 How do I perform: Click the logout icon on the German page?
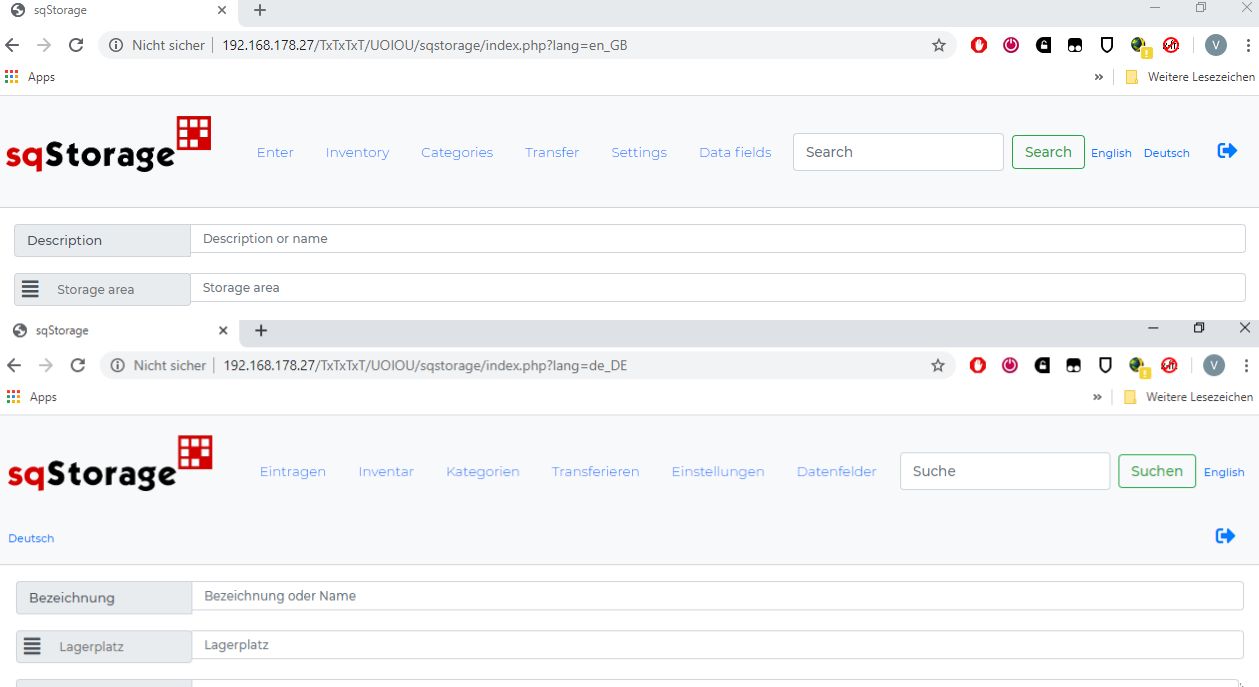click(1225, 536)
